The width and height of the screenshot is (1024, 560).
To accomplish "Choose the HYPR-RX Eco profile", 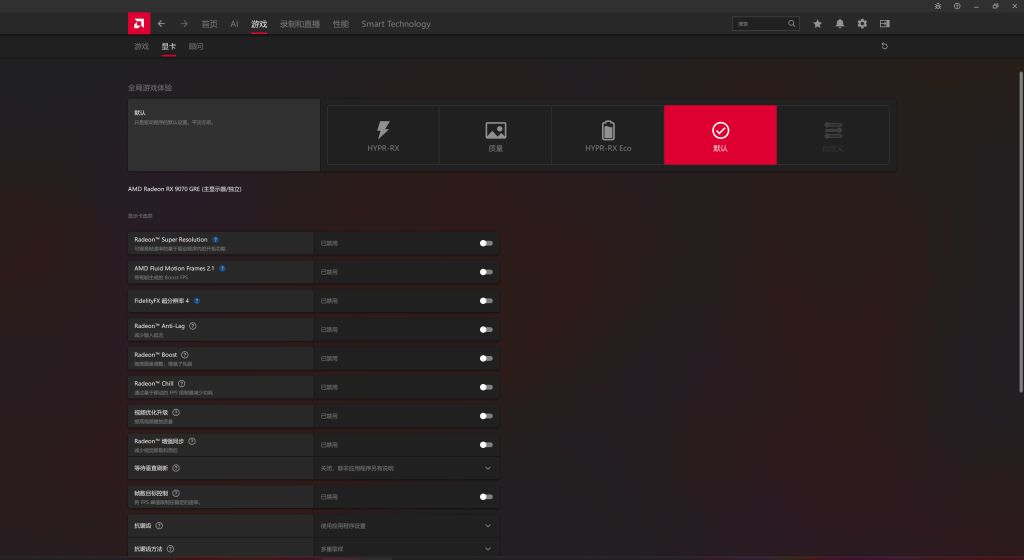I will click(608, 135).
